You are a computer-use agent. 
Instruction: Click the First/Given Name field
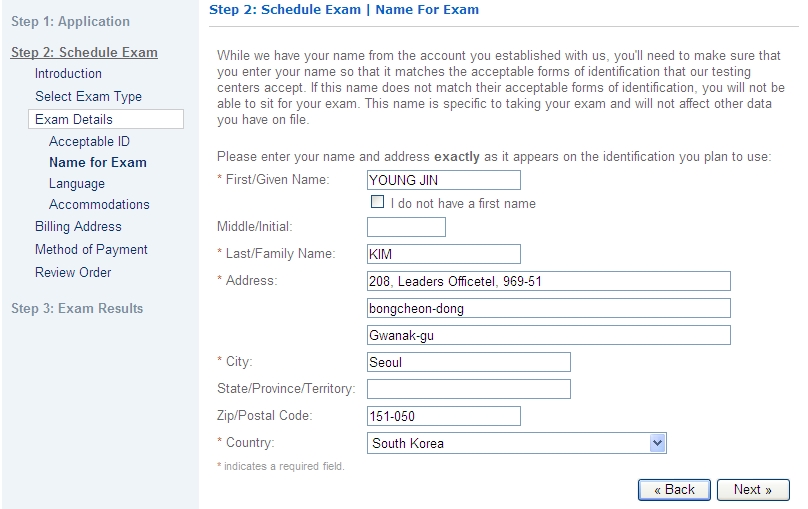(444, 180)
